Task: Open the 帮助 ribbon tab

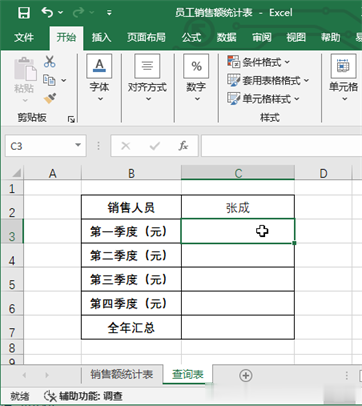Action: 331,37
